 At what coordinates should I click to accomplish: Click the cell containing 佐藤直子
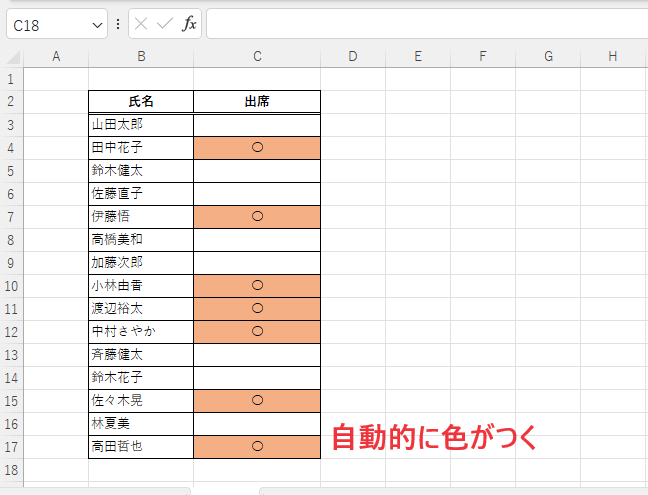click(x=141, y=194)
